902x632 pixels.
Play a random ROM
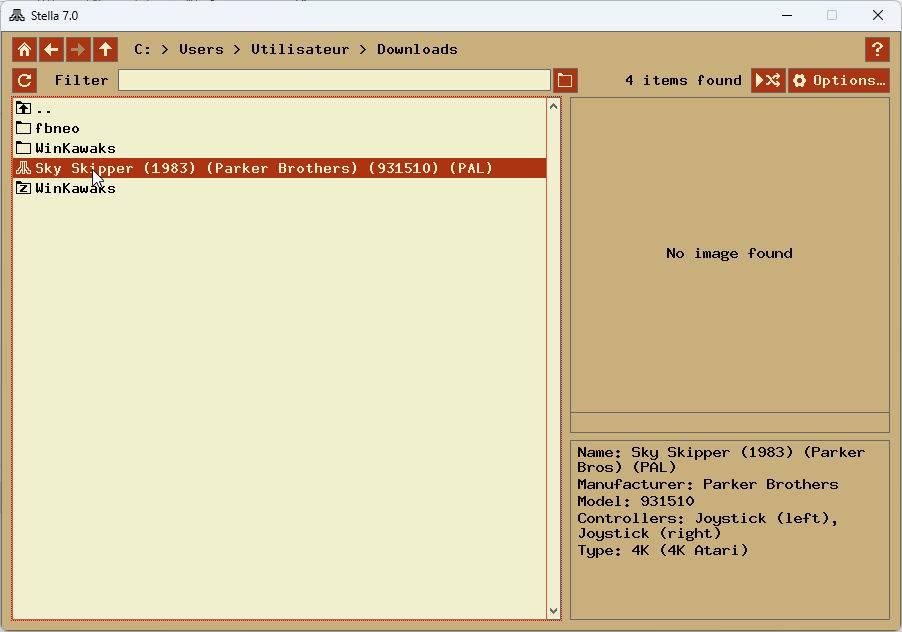click(768, 81)
